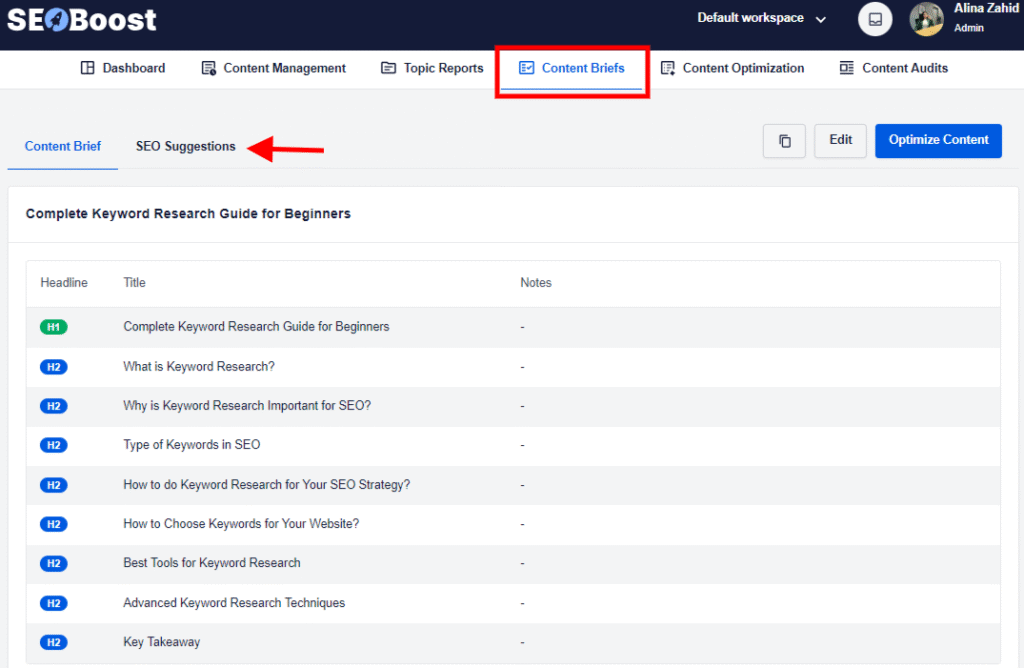
Task: Open the inbox icon in the top bar
Action: pos(875,19)
